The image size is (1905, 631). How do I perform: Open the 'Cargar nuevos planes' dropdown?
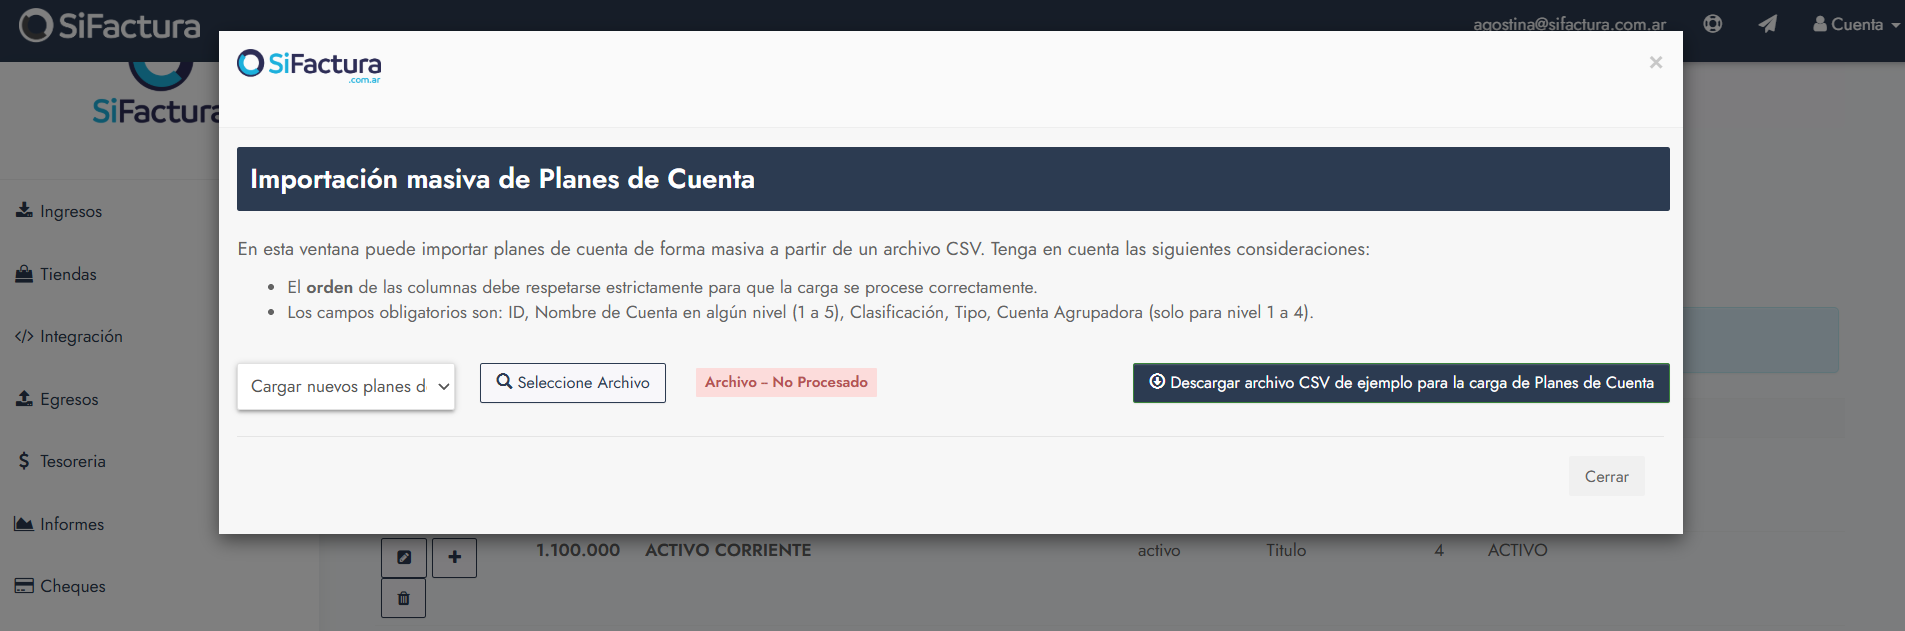346,386
